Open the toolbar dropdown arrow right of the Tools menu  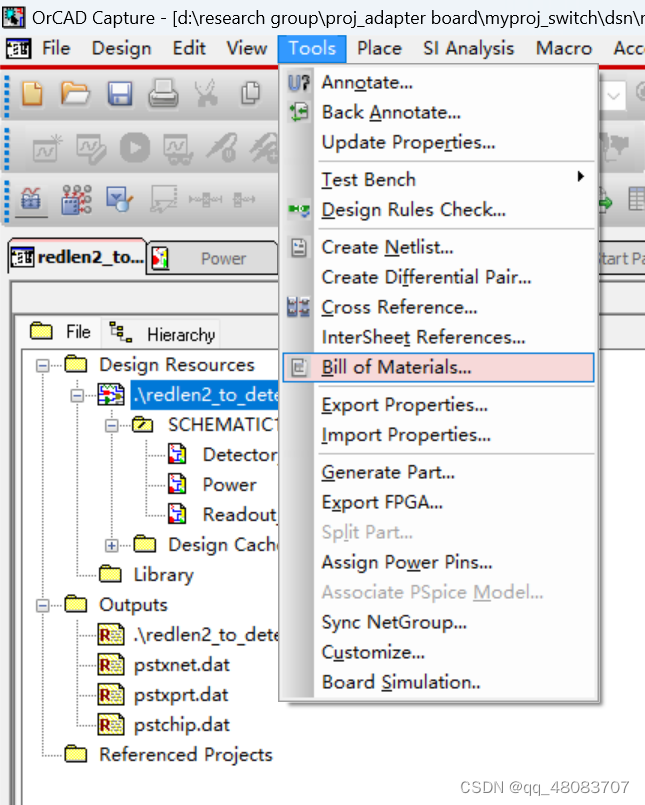614,96
